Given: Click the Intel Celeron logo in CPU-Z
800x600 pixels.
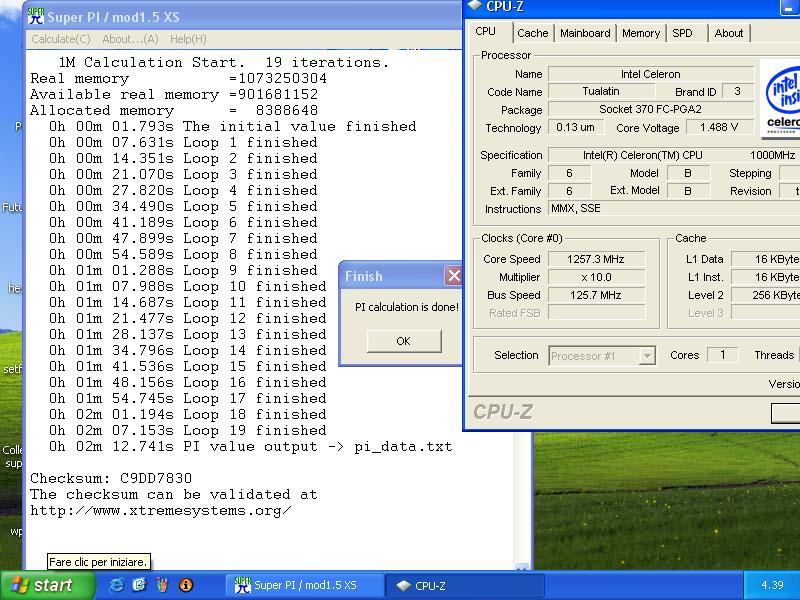Looking at the screenshot, I should click(x=780, y=99).
